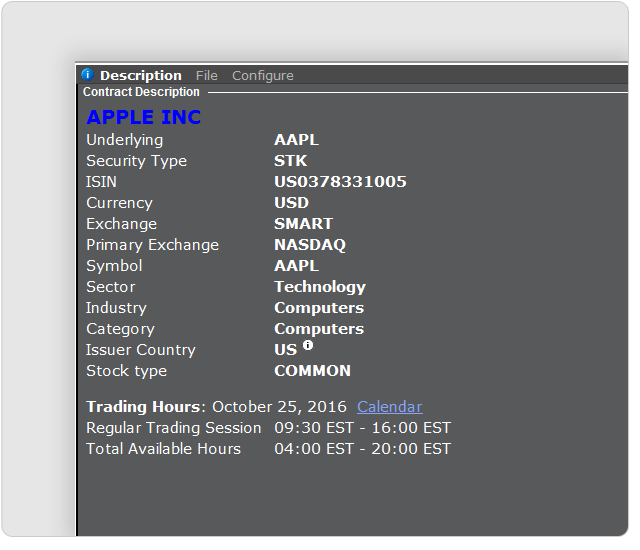This screenshot has width=640, height=550.
Task: Click the APPLE INC heading
Action: coord(144,117)
